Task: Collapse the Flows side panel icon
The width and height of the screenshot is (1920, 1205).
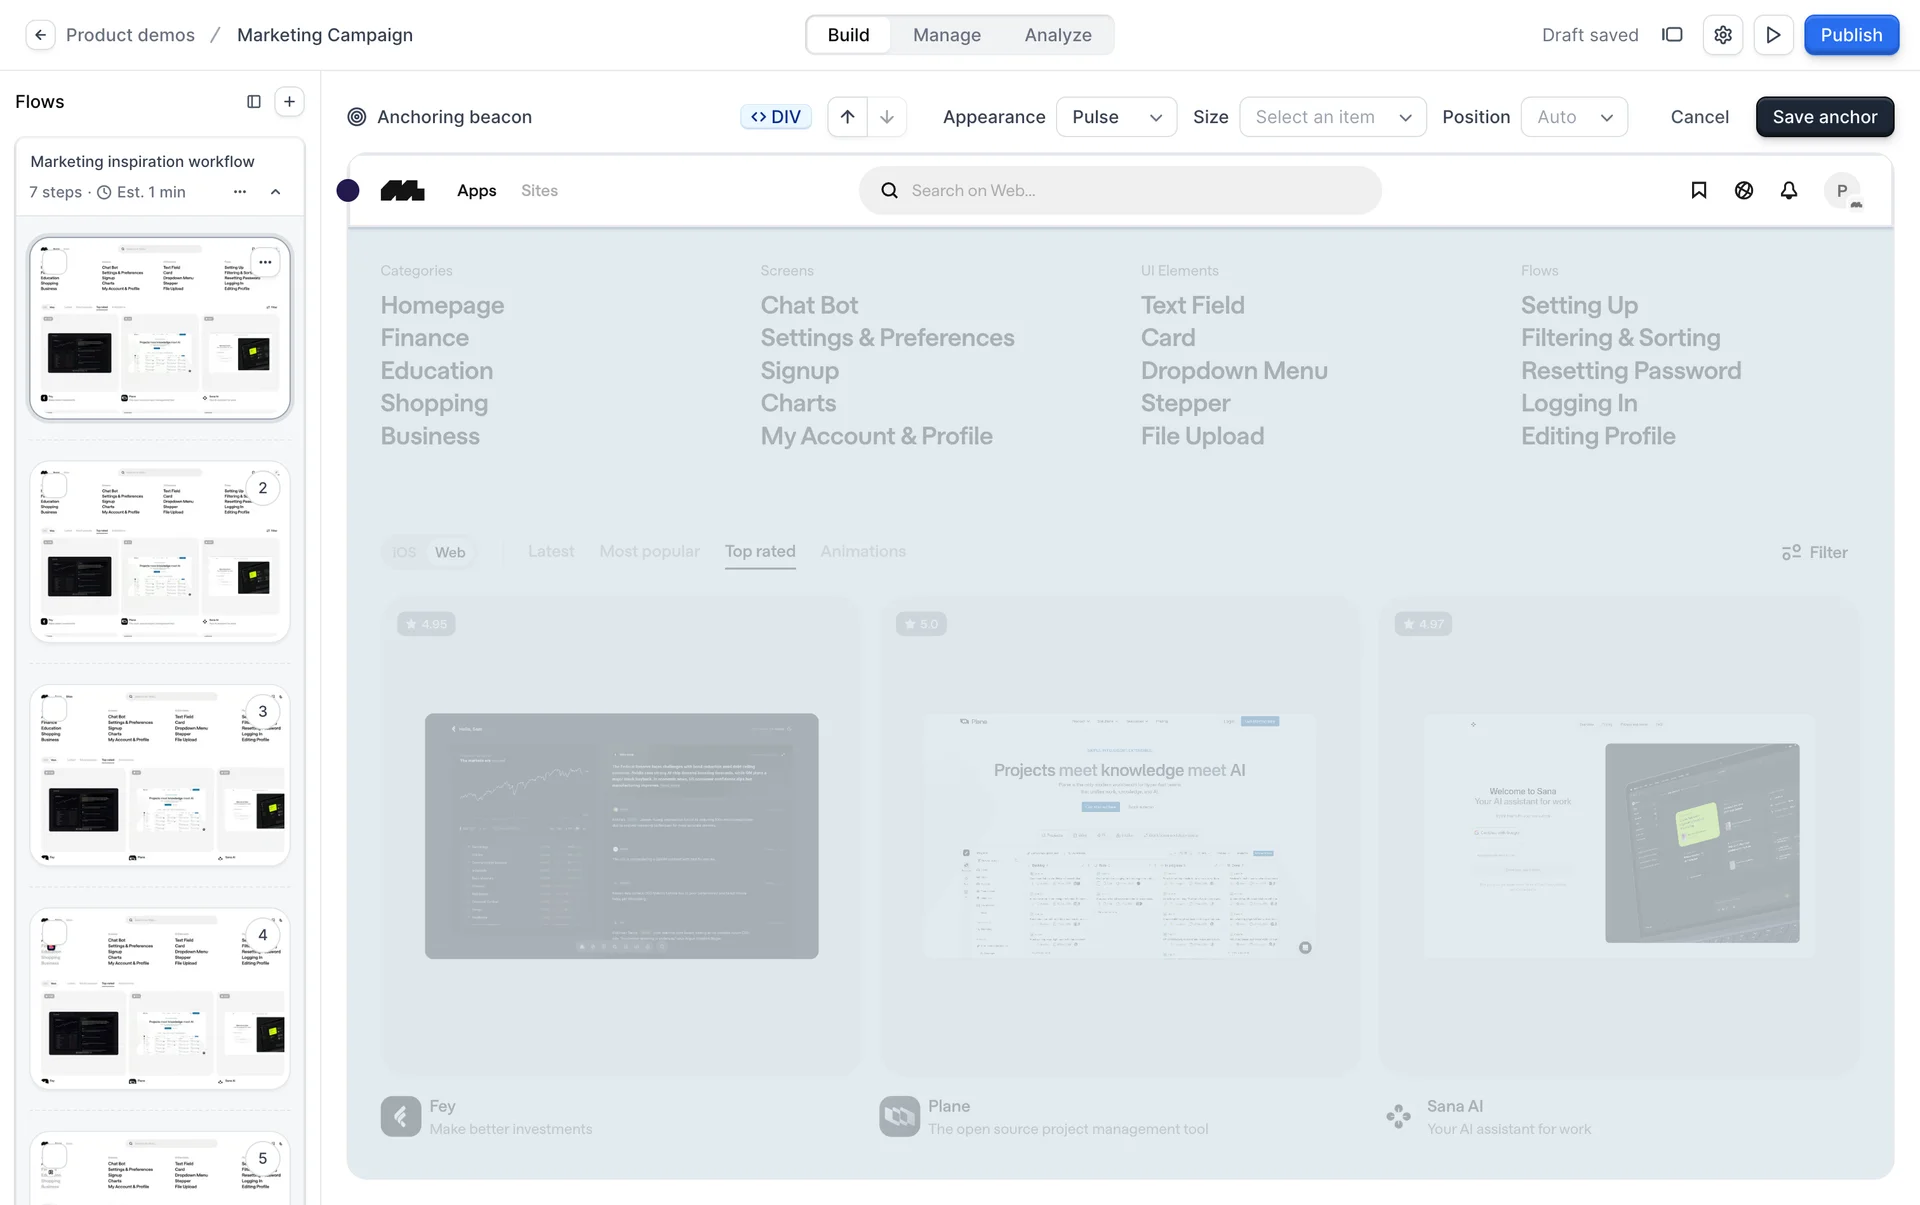Action: tap(254, 102)
